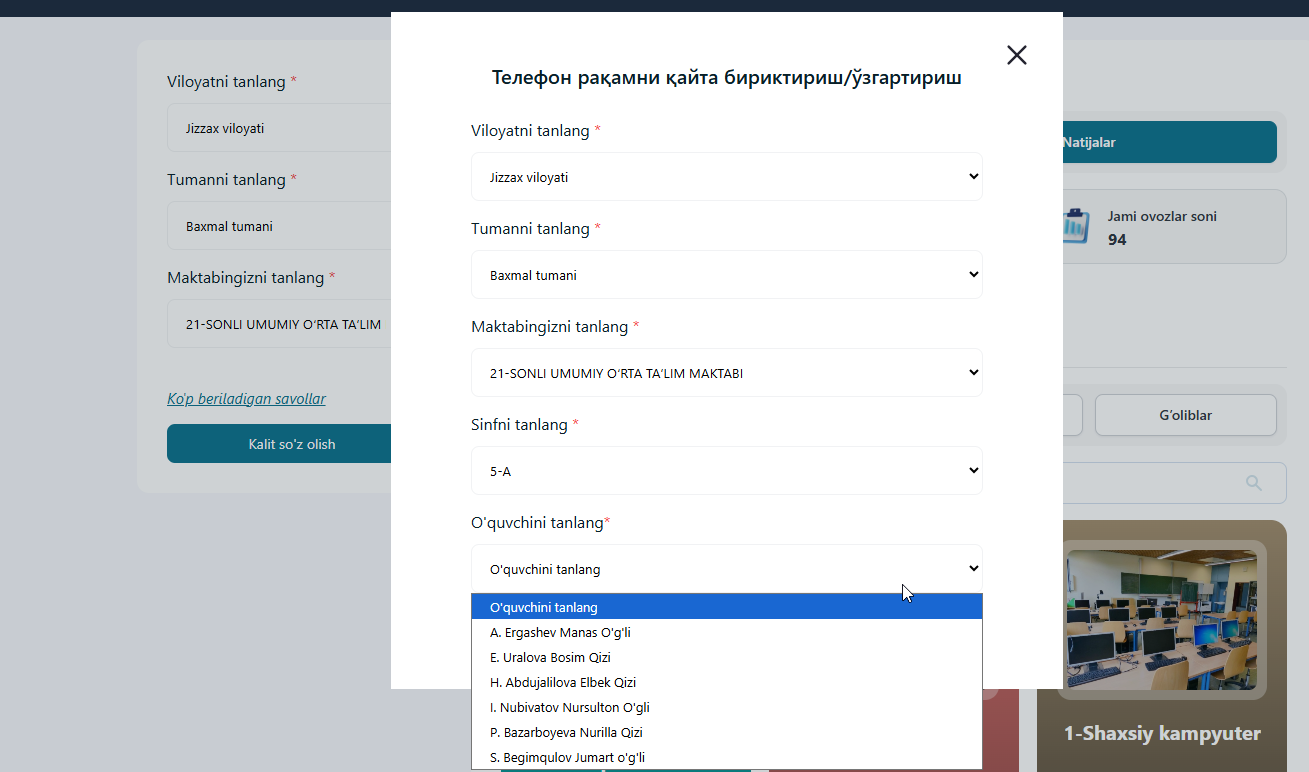Image resolution: width=1309 pixels, height=772 pixels.
Task: Click the 1-Shaxsiy kampyuter card title
Action: coord(1162,734)
